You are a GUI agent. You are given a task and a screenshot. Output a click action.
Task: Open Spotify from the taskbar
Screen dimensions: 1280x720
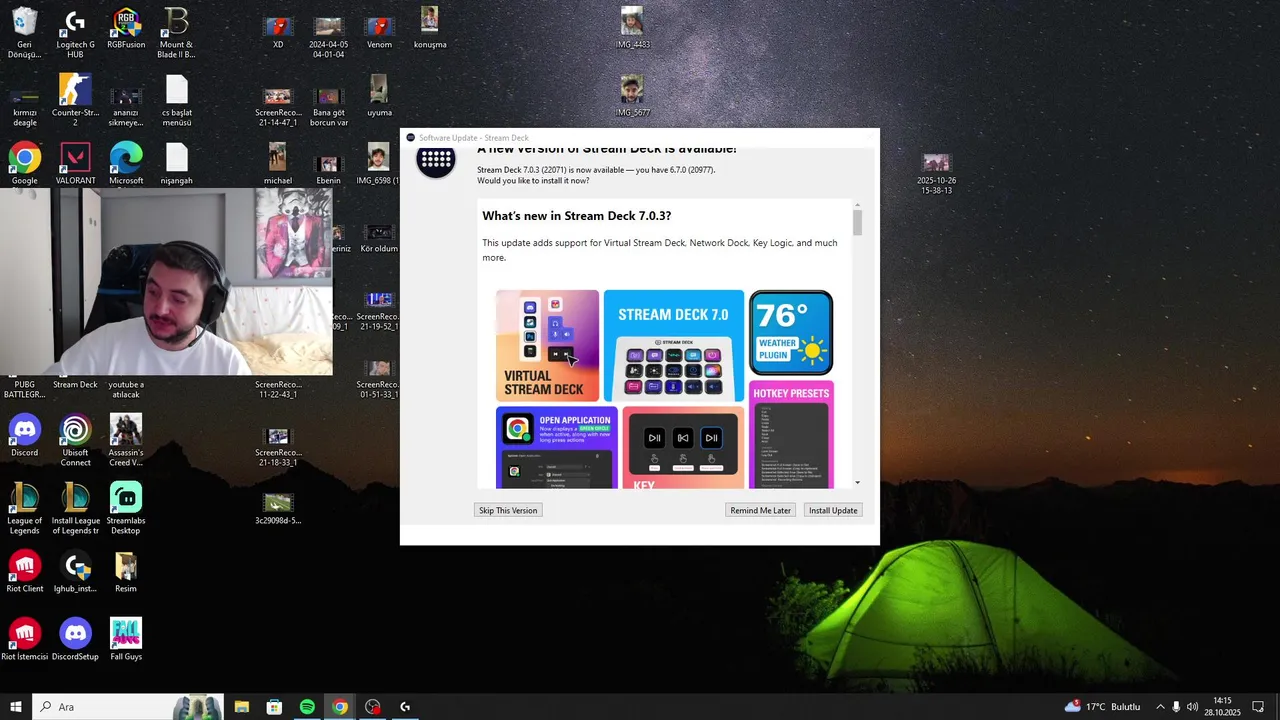tap(307, 707)
